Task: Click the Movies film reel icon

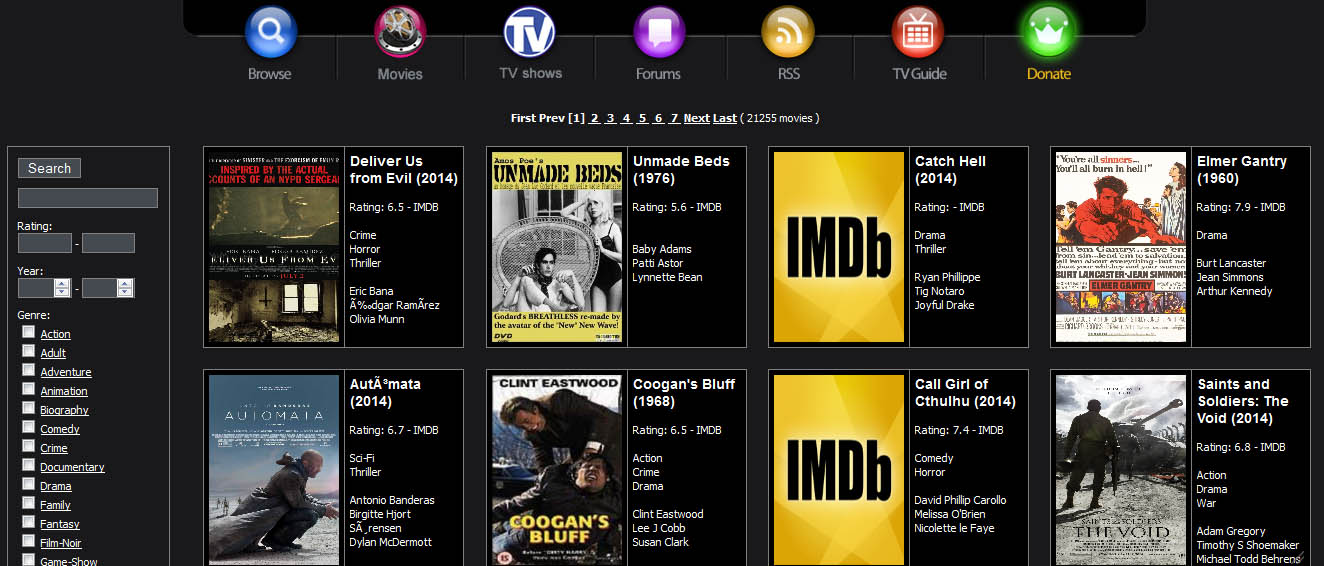Action: tap(400, 32)
